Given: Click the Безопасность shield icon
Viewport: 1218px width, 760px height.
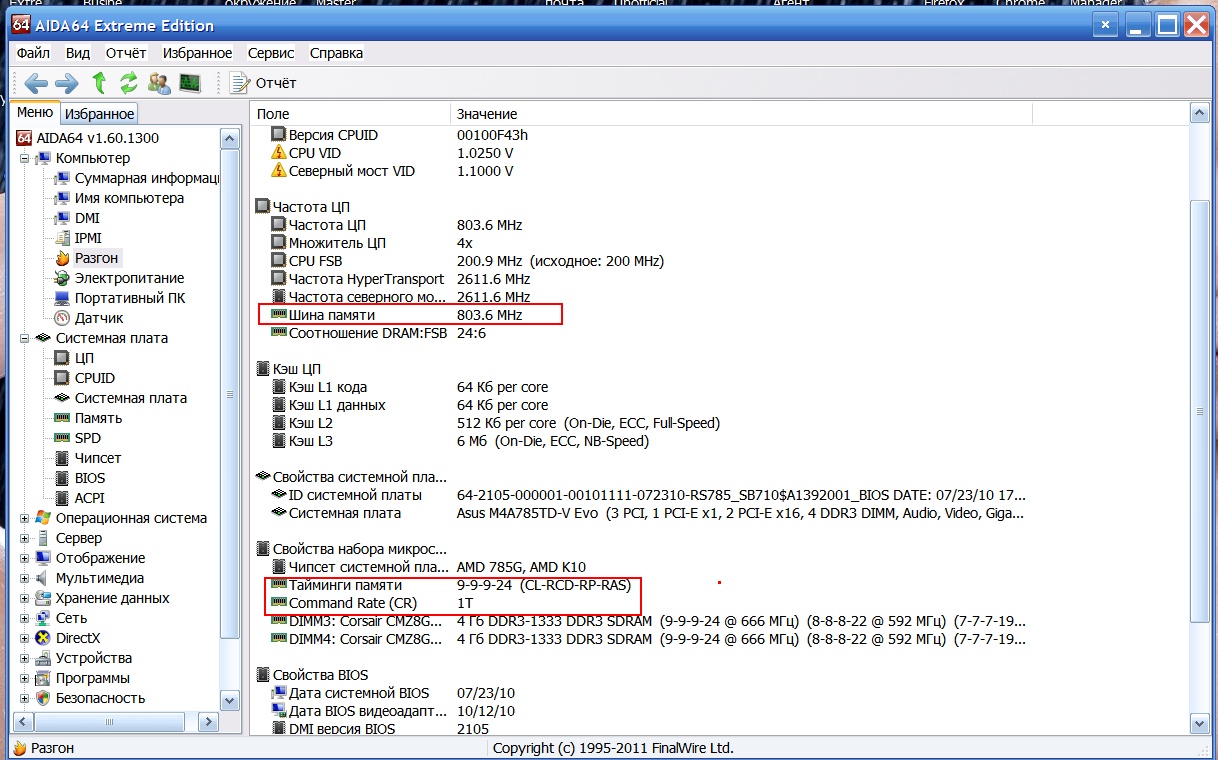Looking at the screenshot, I should pos(43,698).
